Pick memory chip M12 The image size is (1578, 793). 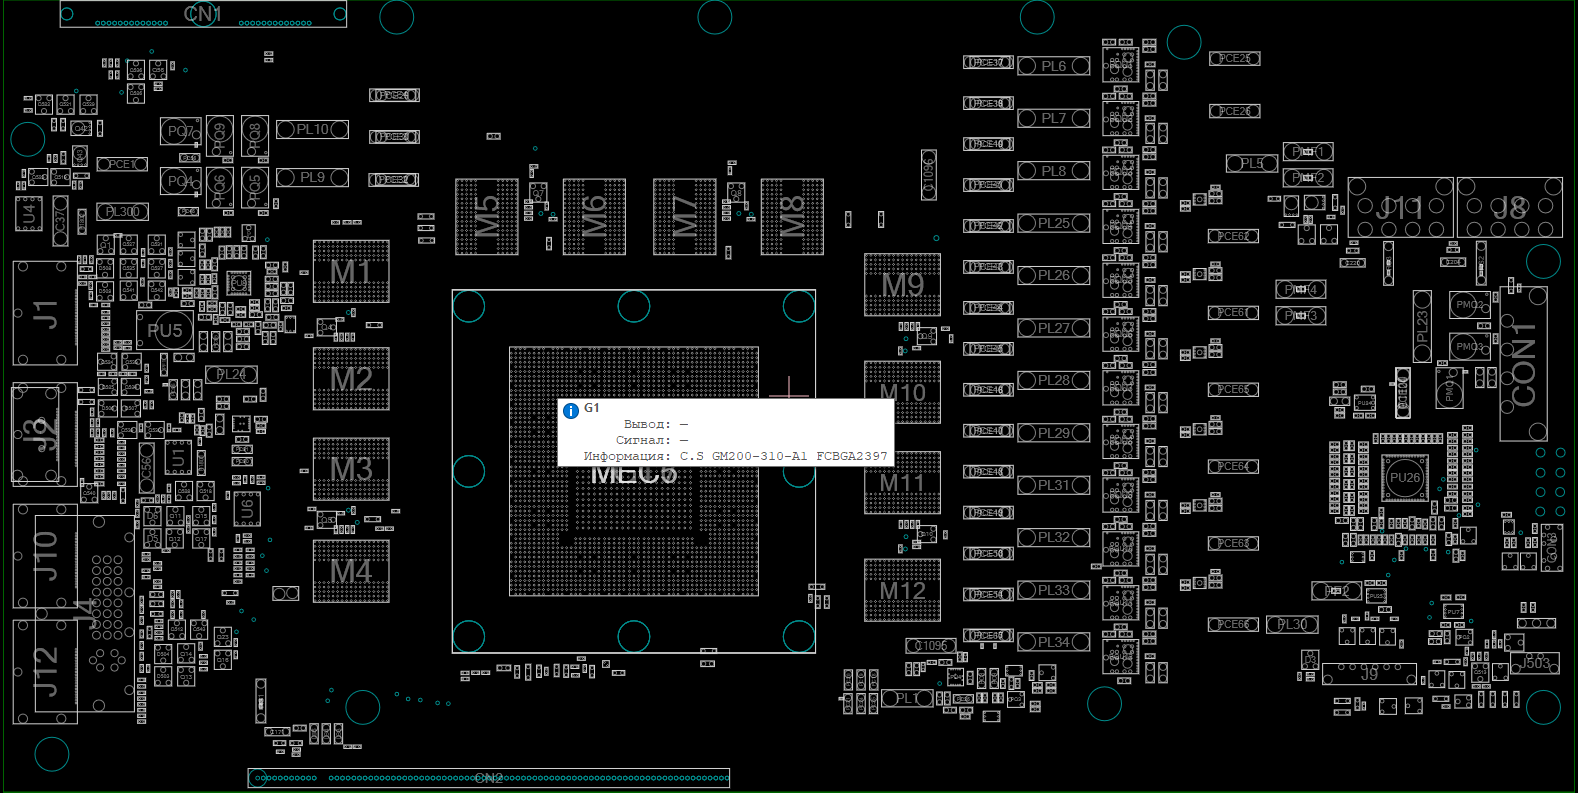pyautogui.click(x=902, y=591)
